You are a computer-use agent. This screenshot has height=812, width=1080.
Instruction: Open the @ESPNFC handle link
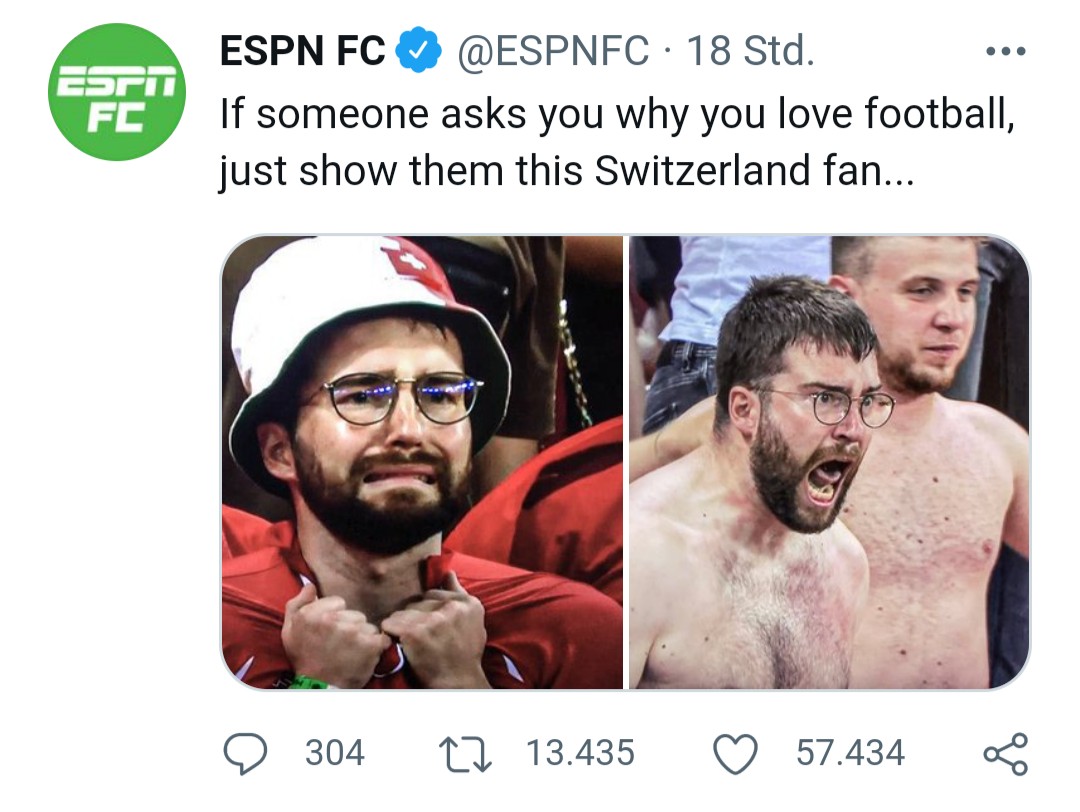(553, 52)
